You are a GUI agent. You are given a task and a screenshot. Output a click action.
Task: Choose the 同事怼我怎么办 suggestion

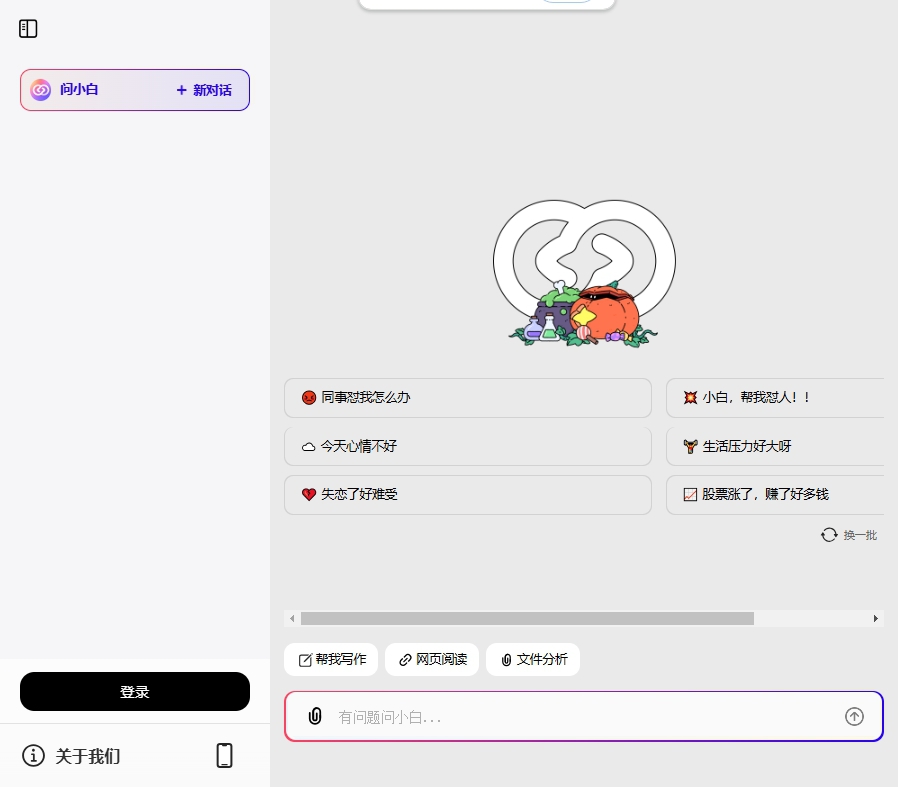(x=468, y=397)
